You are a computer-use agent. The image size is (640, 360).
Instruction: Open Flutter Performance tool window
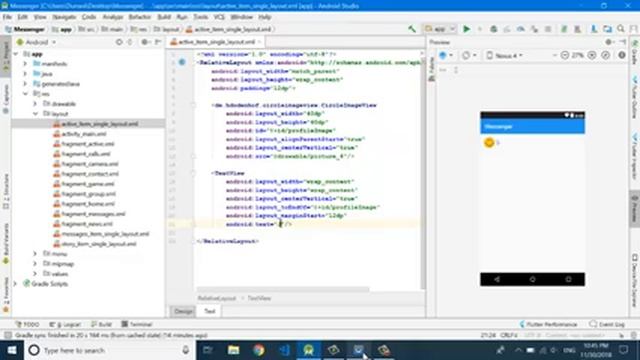(548, 324)
